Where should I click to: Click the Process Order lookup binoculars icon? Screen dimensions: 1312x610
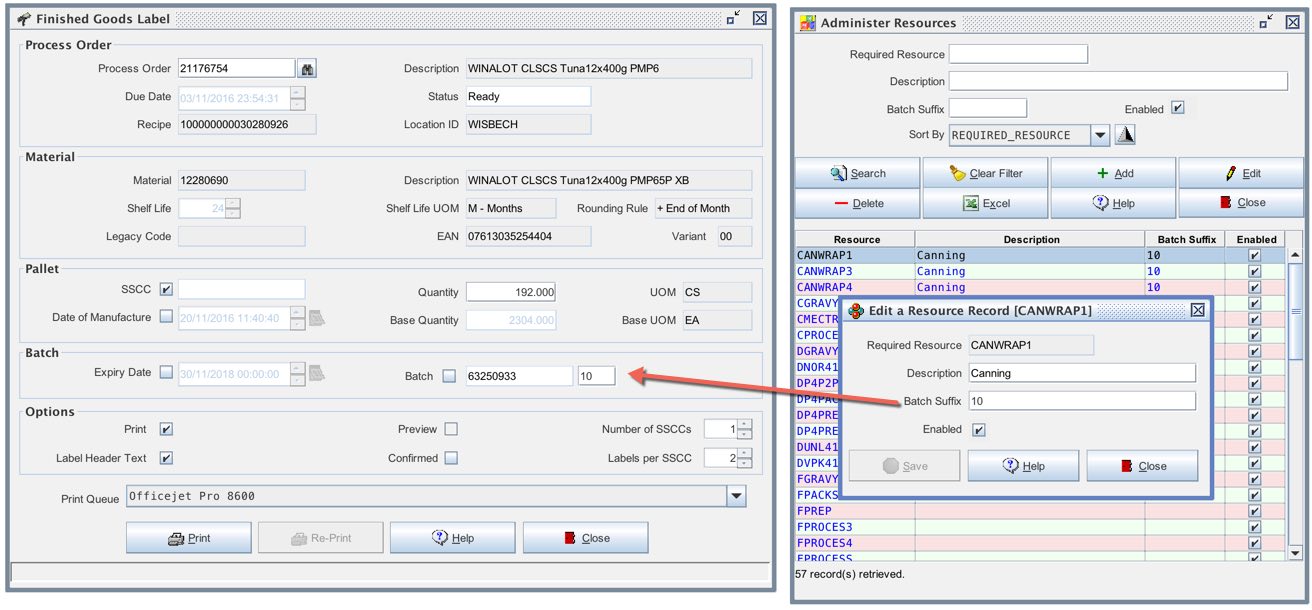tap(308, 69)
